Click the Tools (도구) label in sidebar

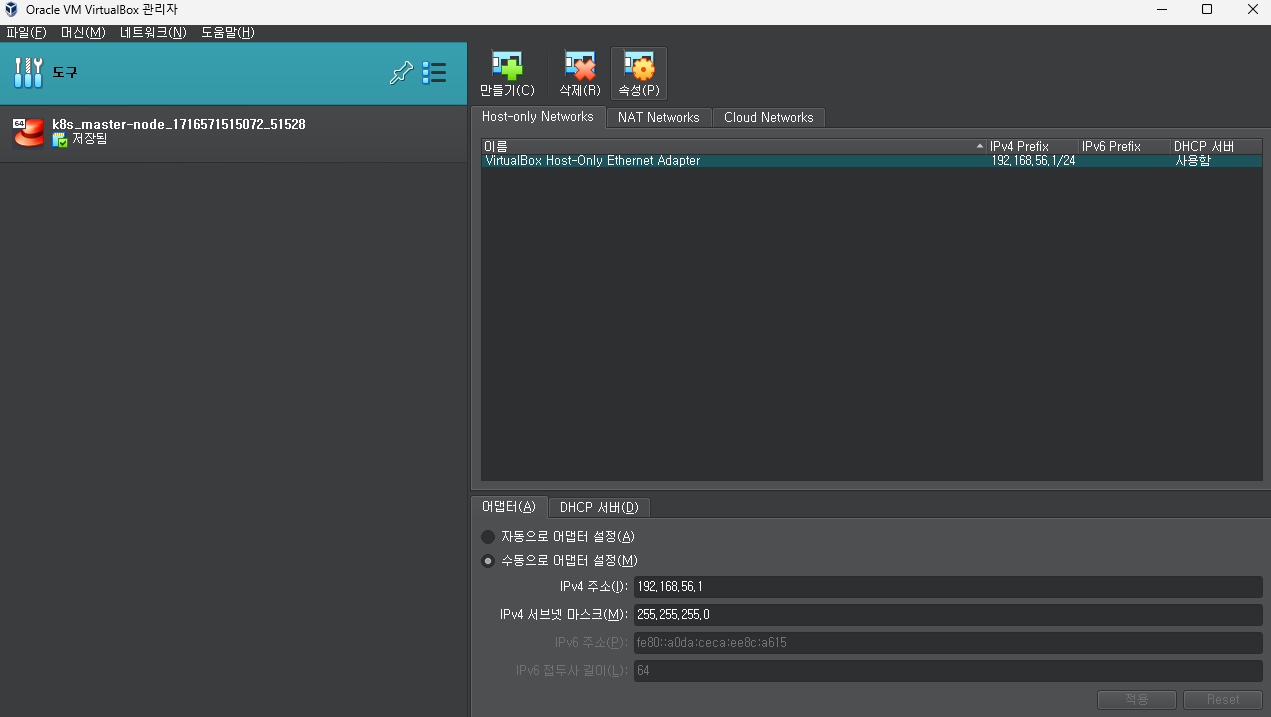pos(65,72)
